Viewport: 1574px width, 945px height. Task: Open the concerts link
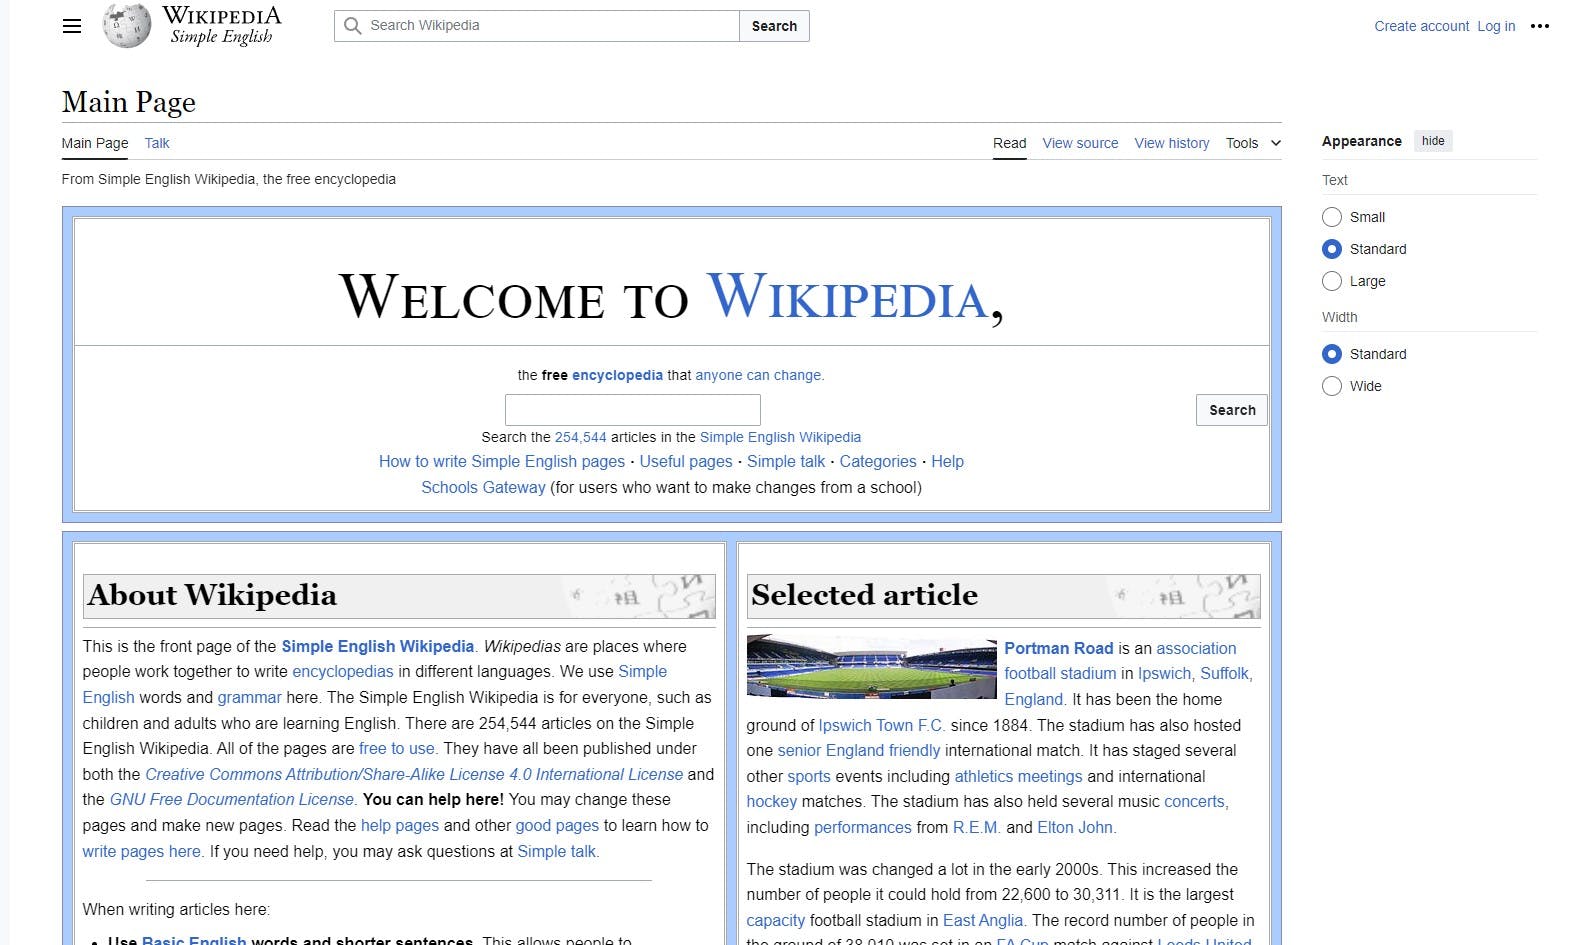pos(1196,801)
